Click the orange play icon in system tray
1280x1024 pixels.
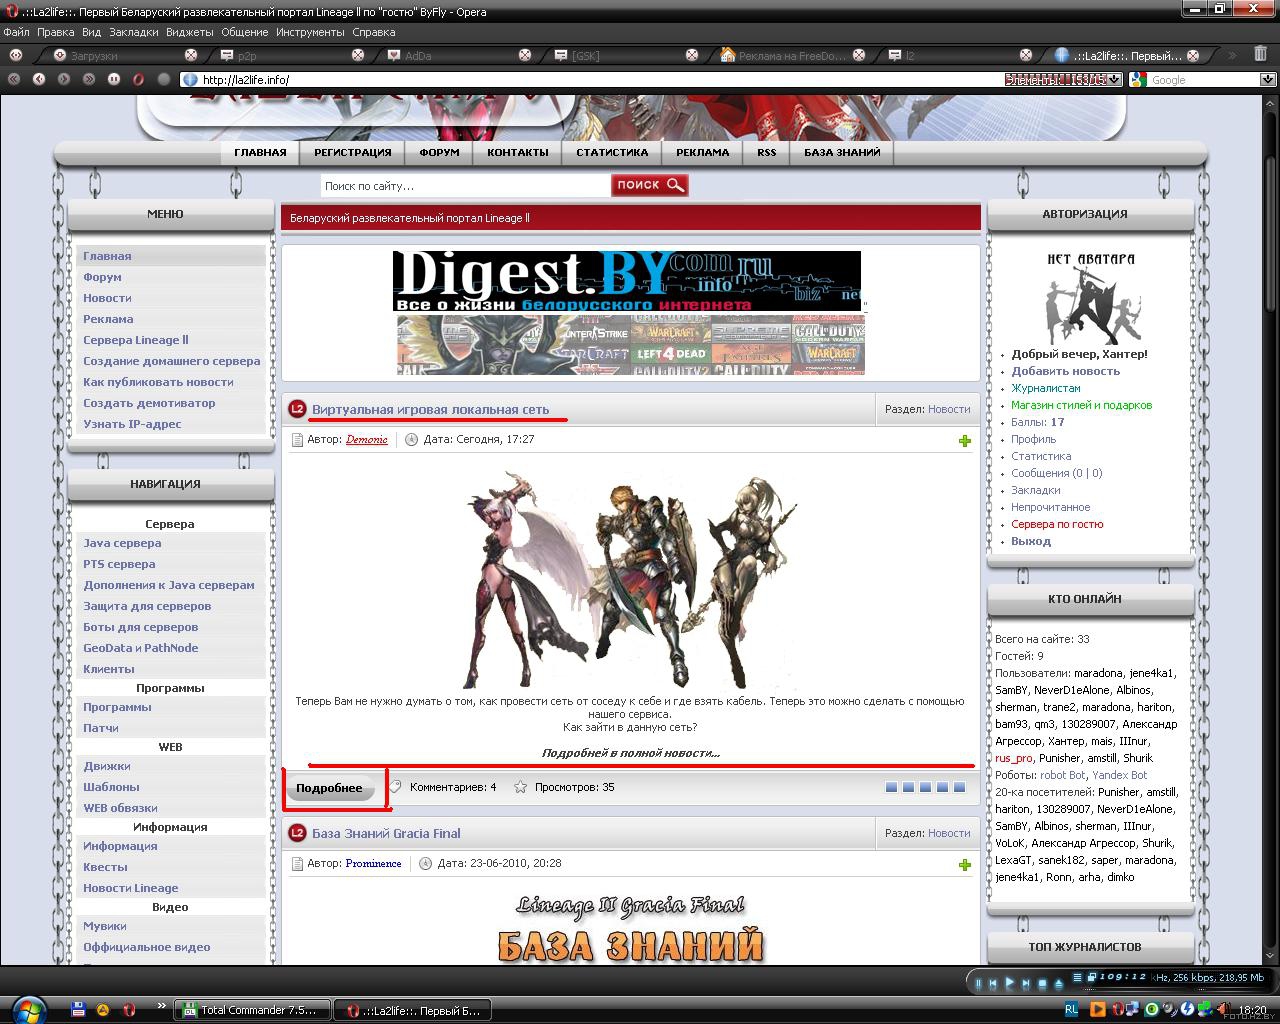click(x=1098, y=1010)
